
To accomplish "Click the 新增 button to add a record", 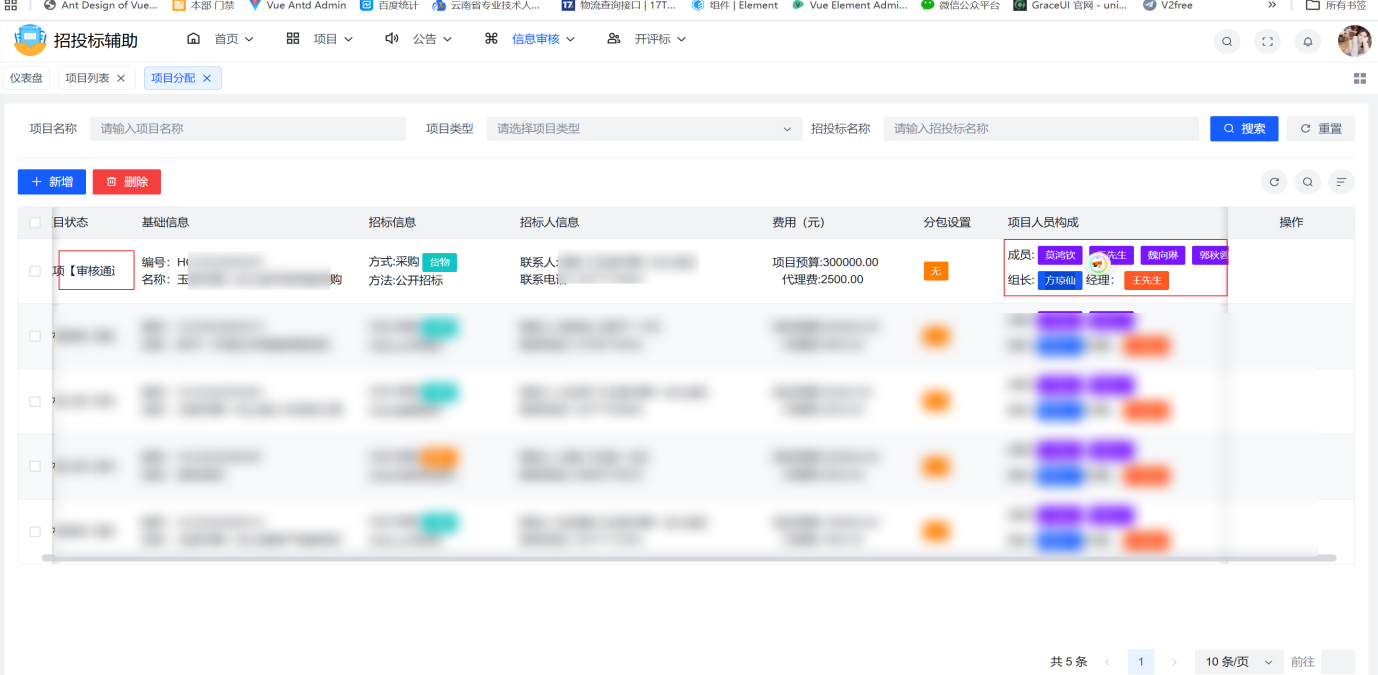I will click(51, 181).
